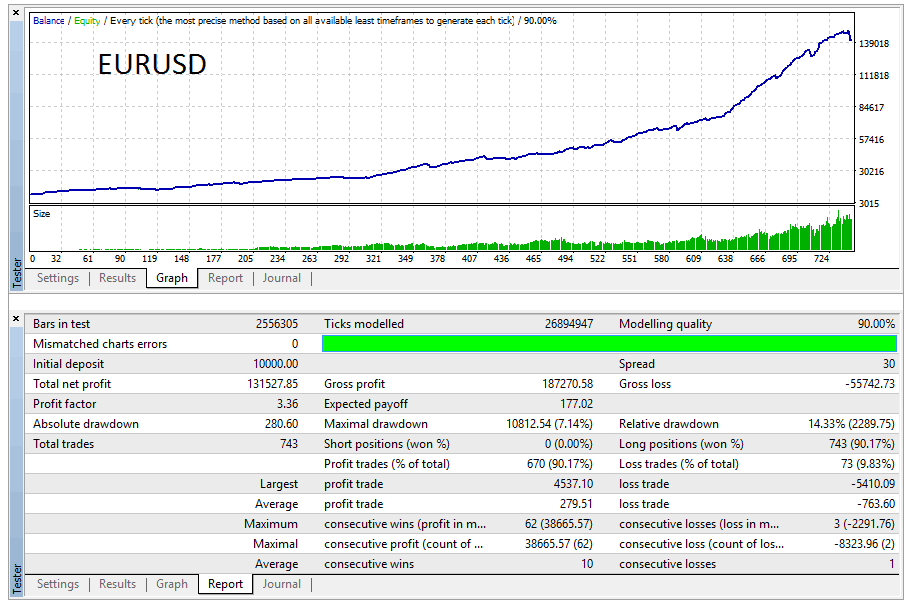Select largest profit trade value 4537.10

pyautogui.click(x=573, y=484)
